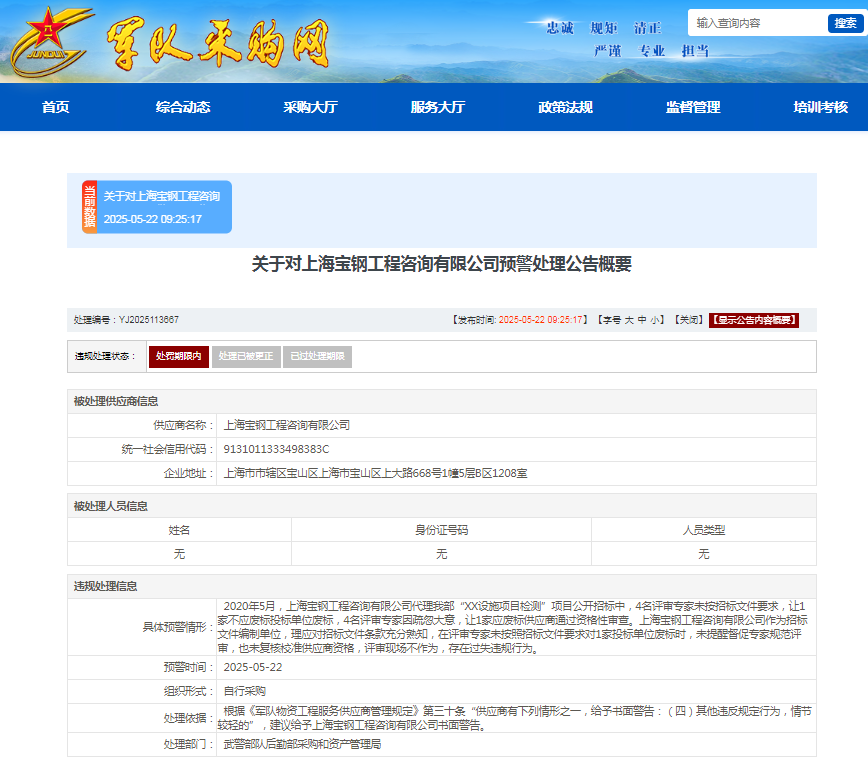Click the orange 当前数据 label
This screenshot has height=773, width=868.
[90, 207]
